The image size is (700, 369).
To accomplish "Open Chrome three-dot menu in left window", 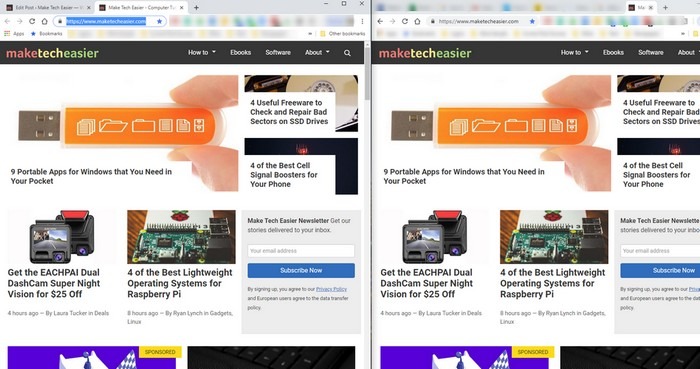I will 362,21.
